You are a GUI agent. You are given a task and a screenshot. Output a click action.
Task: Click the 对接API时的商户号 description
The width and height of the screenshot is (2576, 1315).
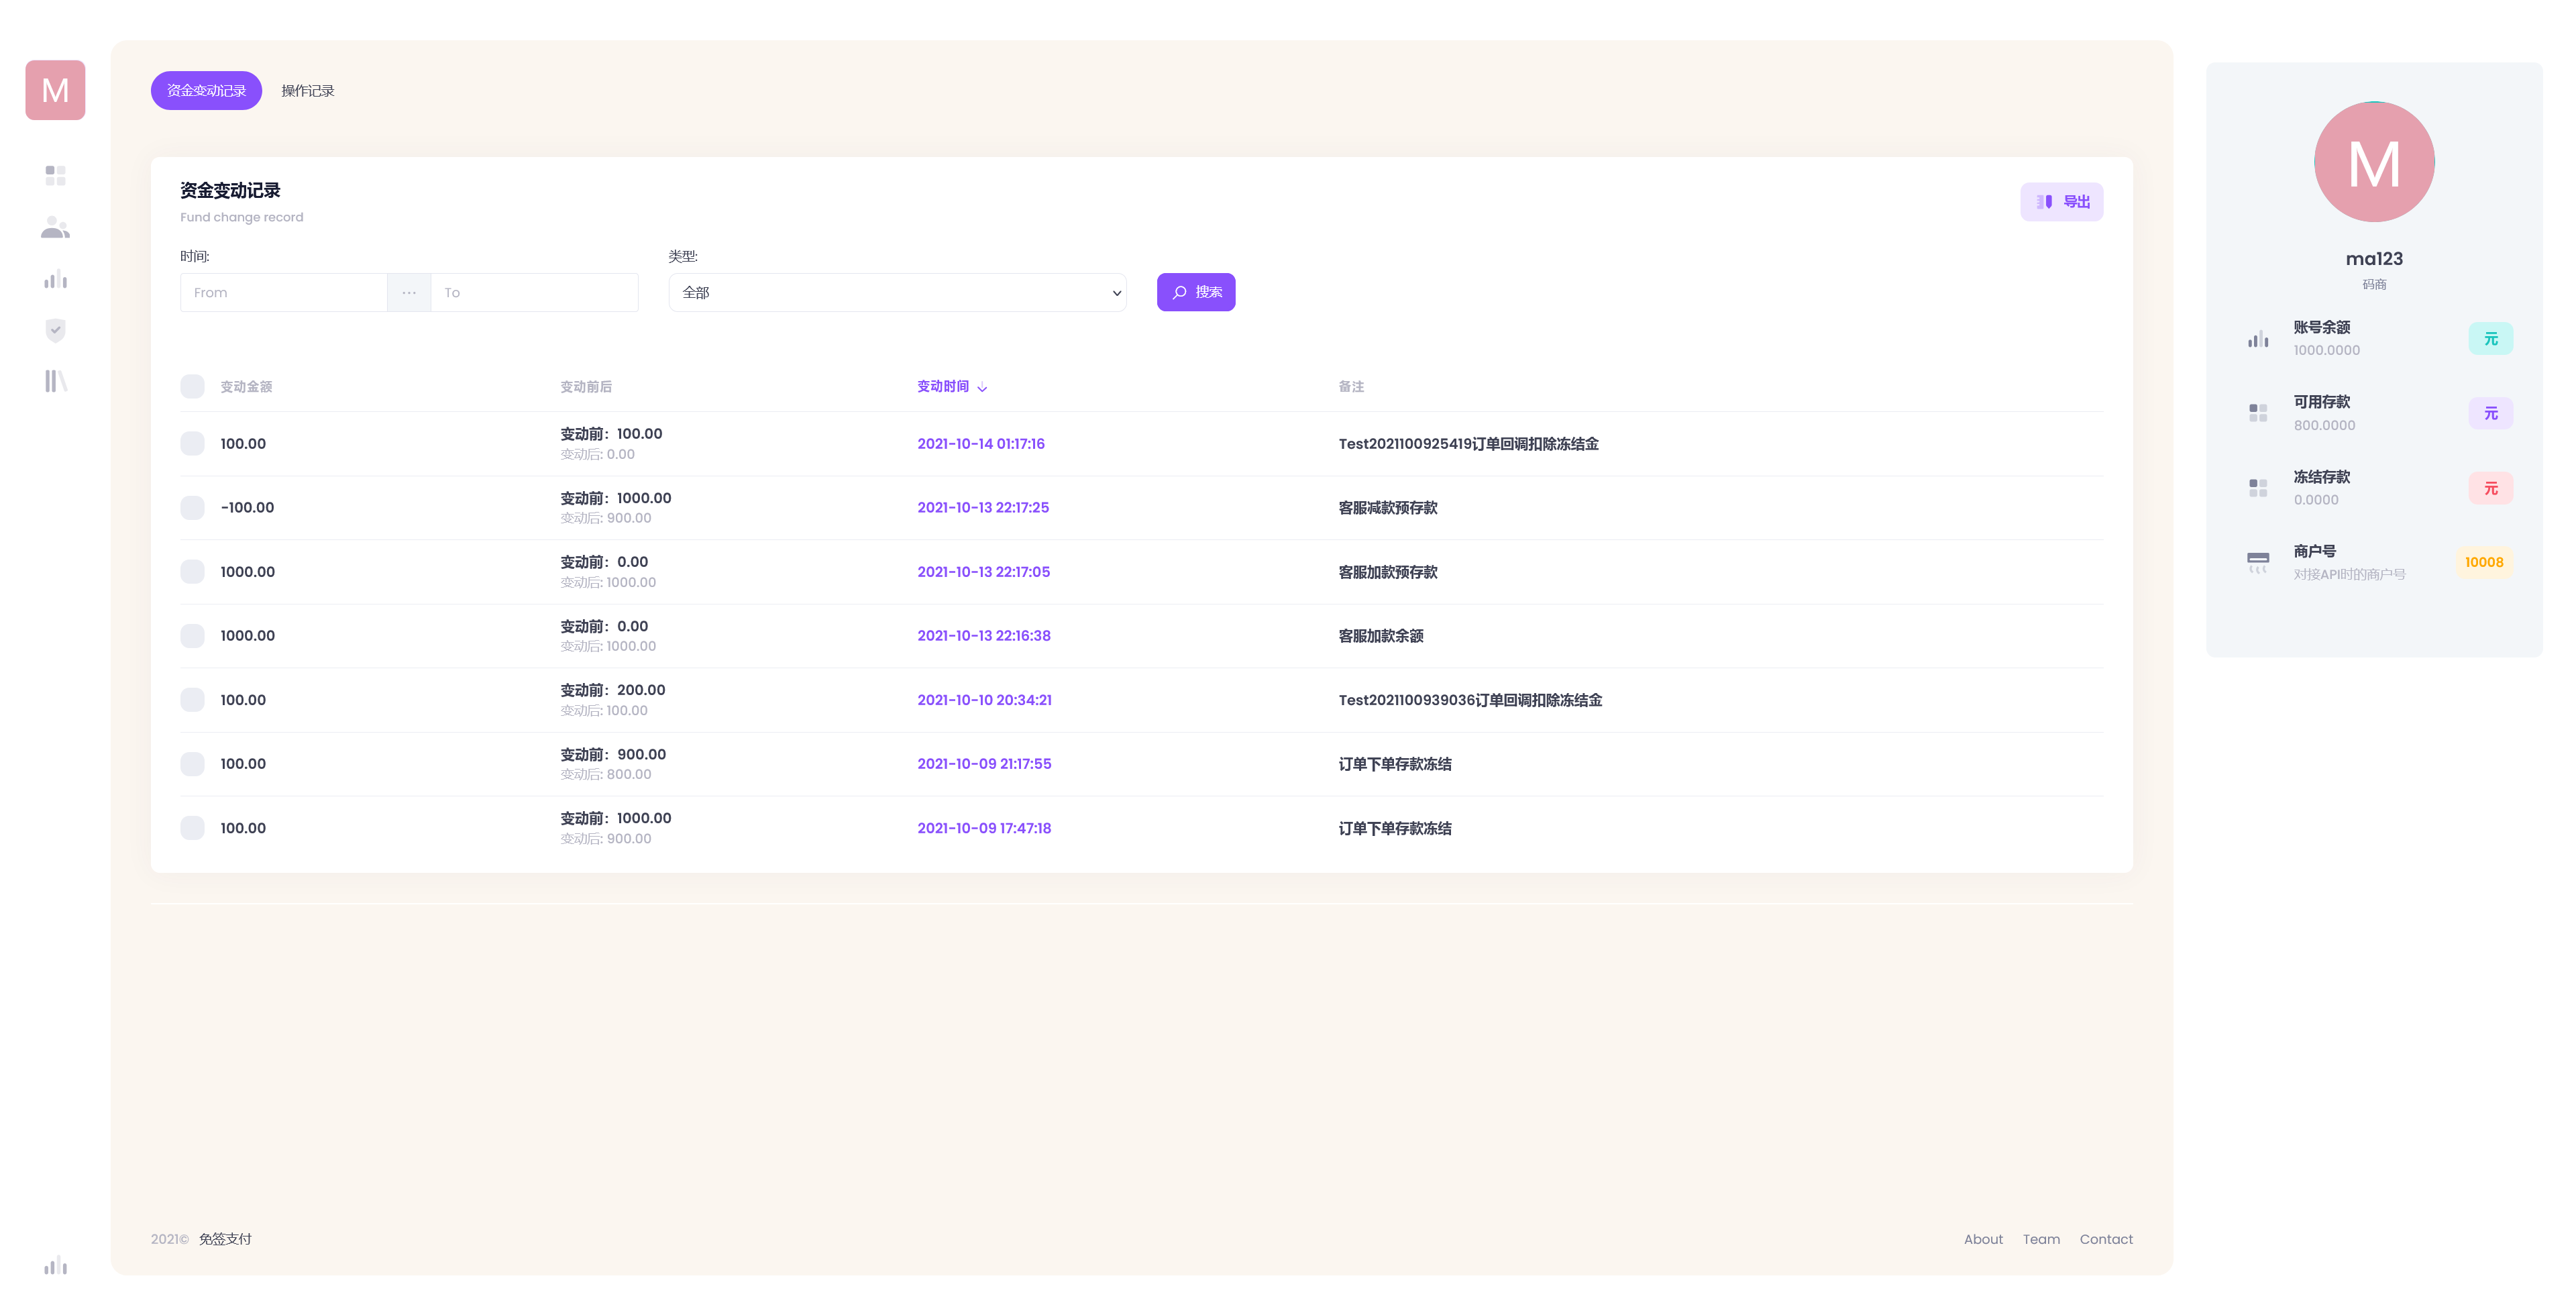(2349, 575)
